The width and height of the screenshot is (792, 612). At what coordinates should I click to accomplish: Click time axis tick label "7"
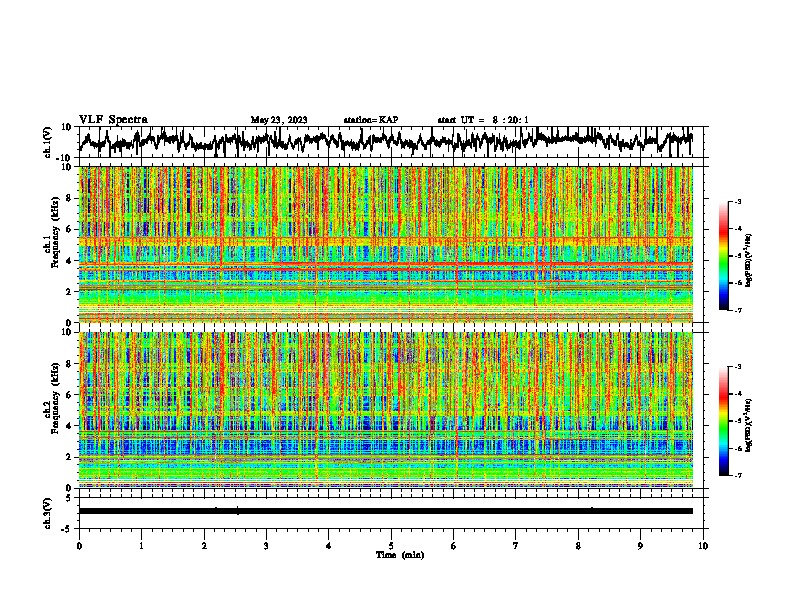[x=516, y=546]
